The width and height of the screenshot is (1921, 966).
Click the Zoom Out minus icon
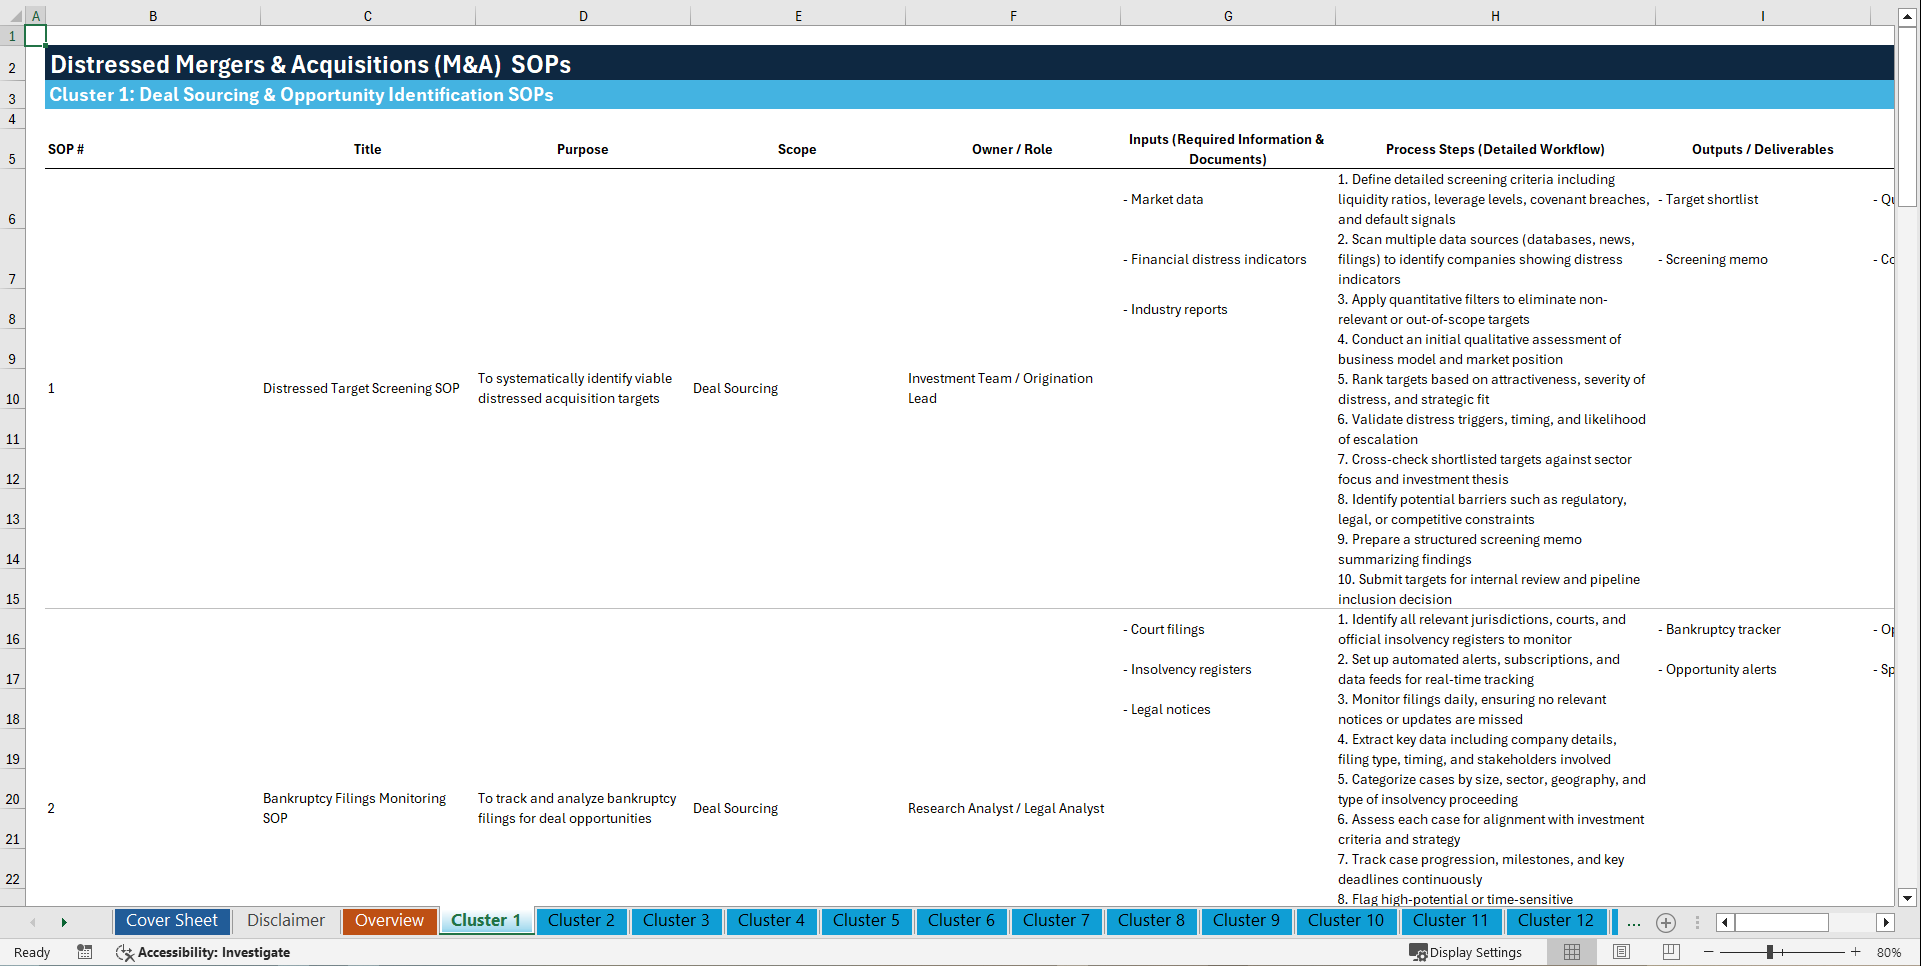[1709, 952]
